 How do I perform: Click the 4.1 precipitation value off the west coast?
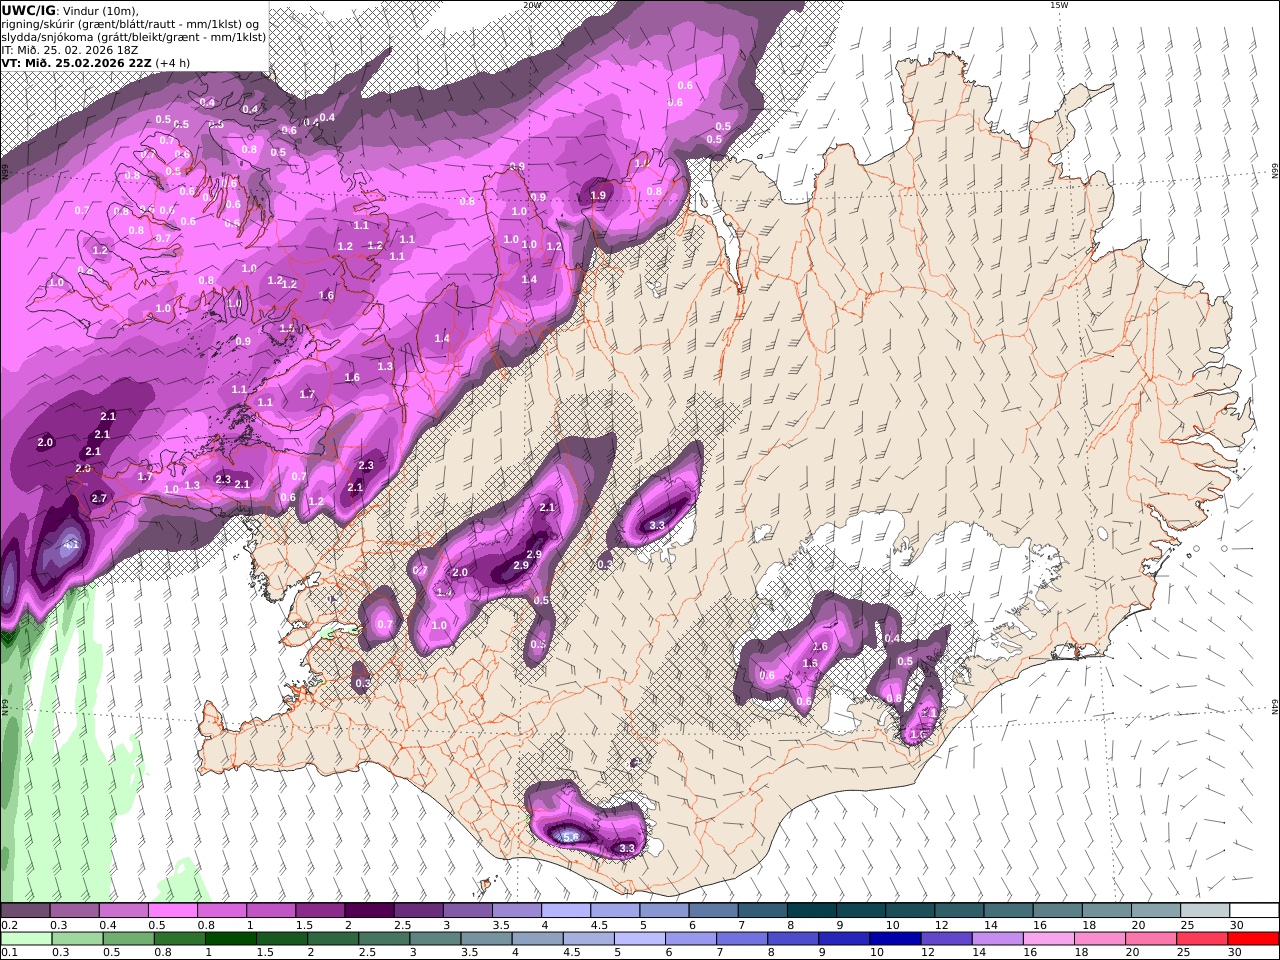71,545
